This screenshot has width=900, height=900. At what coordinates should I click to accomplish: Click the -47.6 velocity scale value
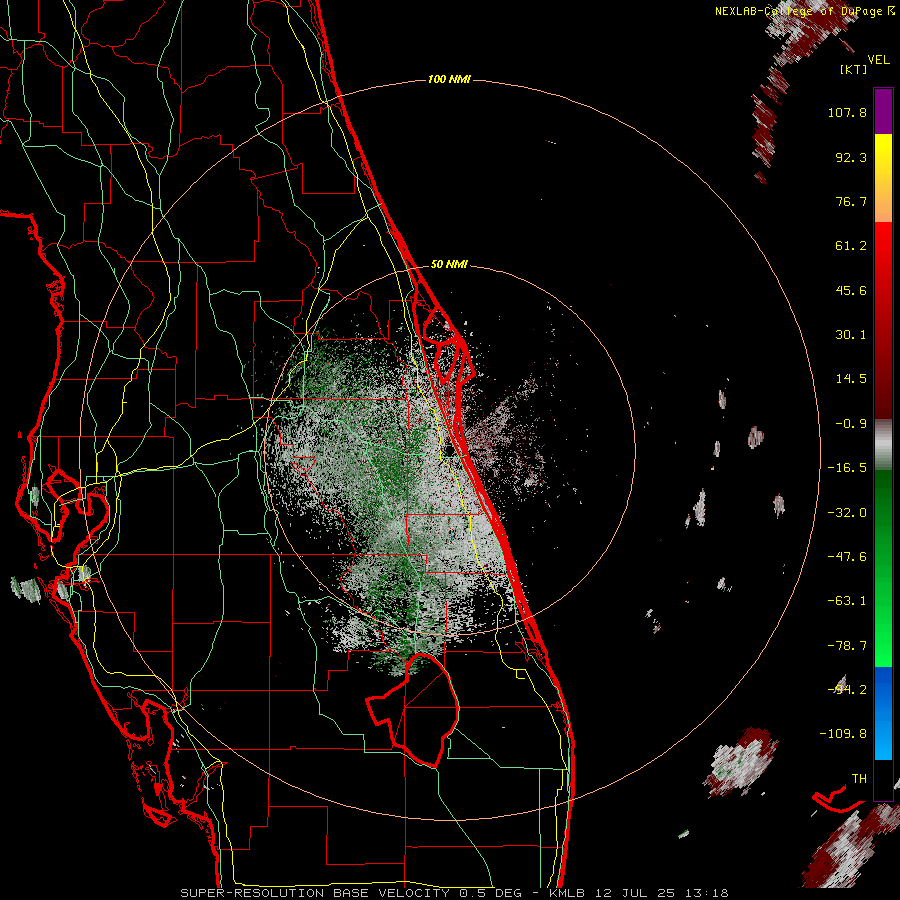point(847,557)
